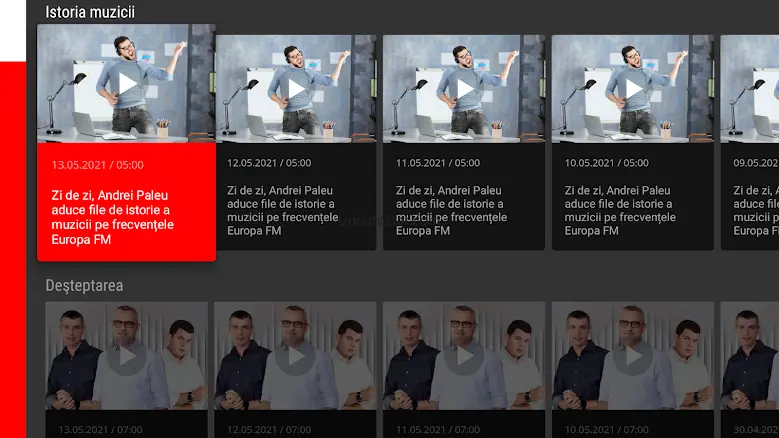Select the partially visible 30.04 Deșteptarea card

click(750, 370)
